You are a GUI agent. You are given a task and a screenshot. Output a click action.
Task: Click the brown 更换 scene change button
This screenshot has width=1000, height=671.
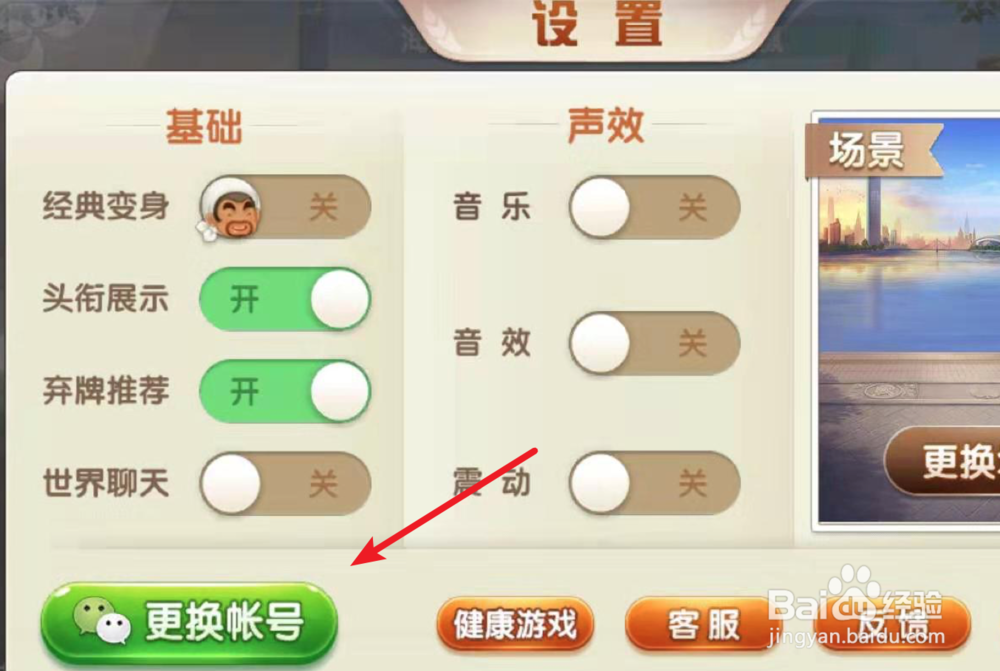944,462
